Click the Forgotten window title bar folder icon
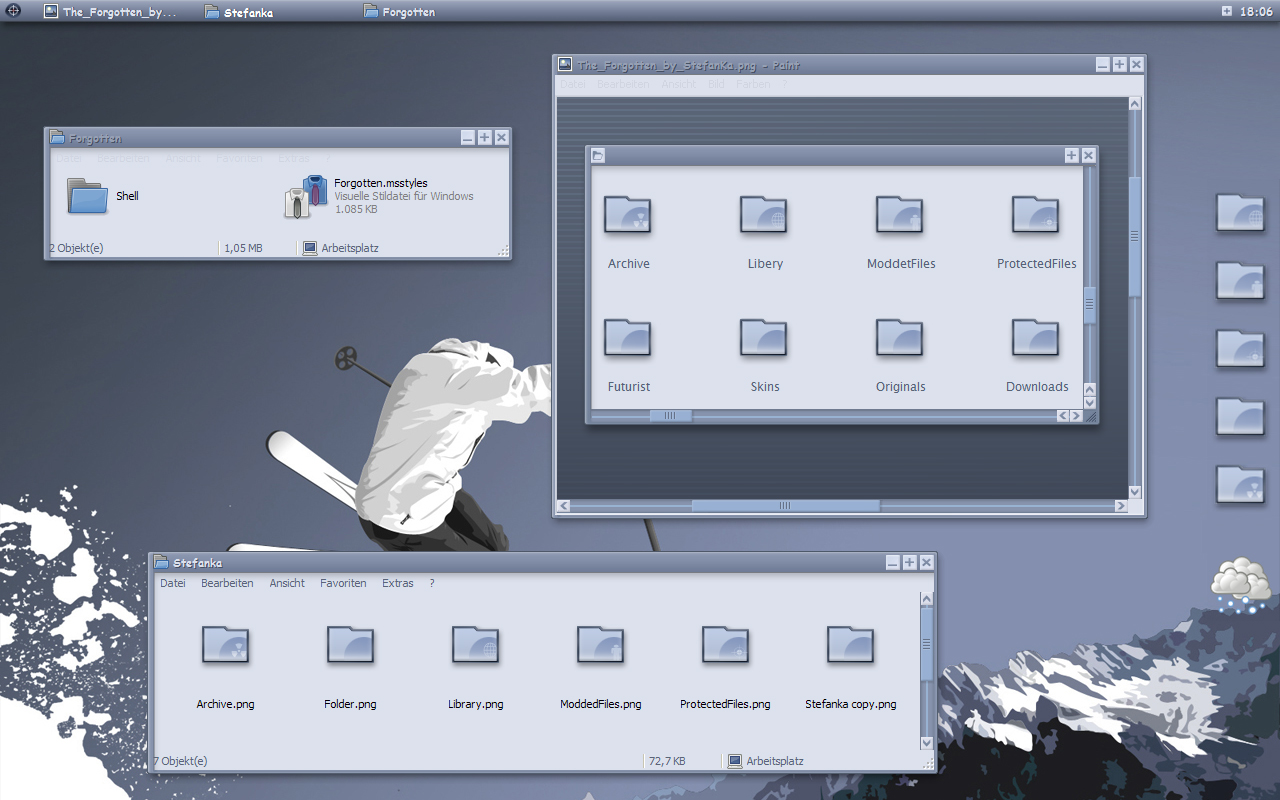Image resolution: width=1280 pixels, height=800 pixels. [57, 138]
